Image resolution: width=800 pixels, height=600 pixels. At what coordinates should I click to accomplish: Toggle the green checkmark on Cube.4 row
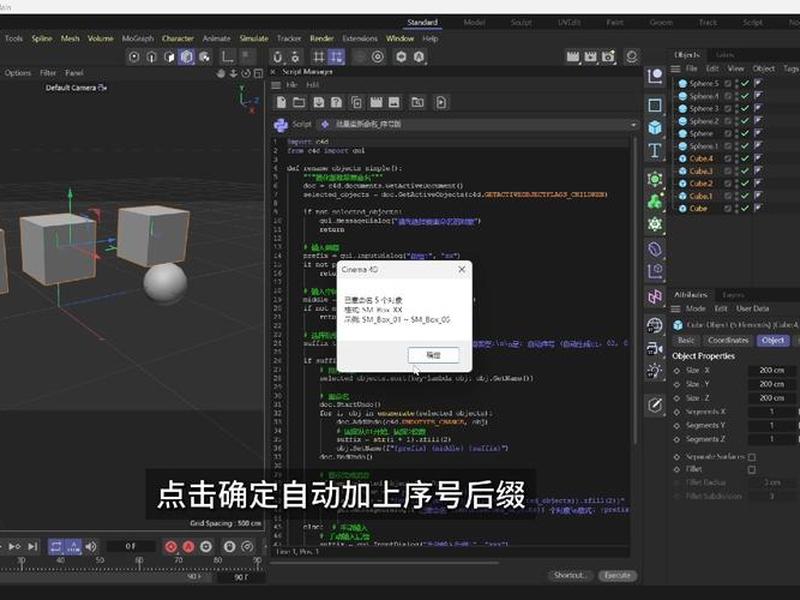(x=745, y=159)
